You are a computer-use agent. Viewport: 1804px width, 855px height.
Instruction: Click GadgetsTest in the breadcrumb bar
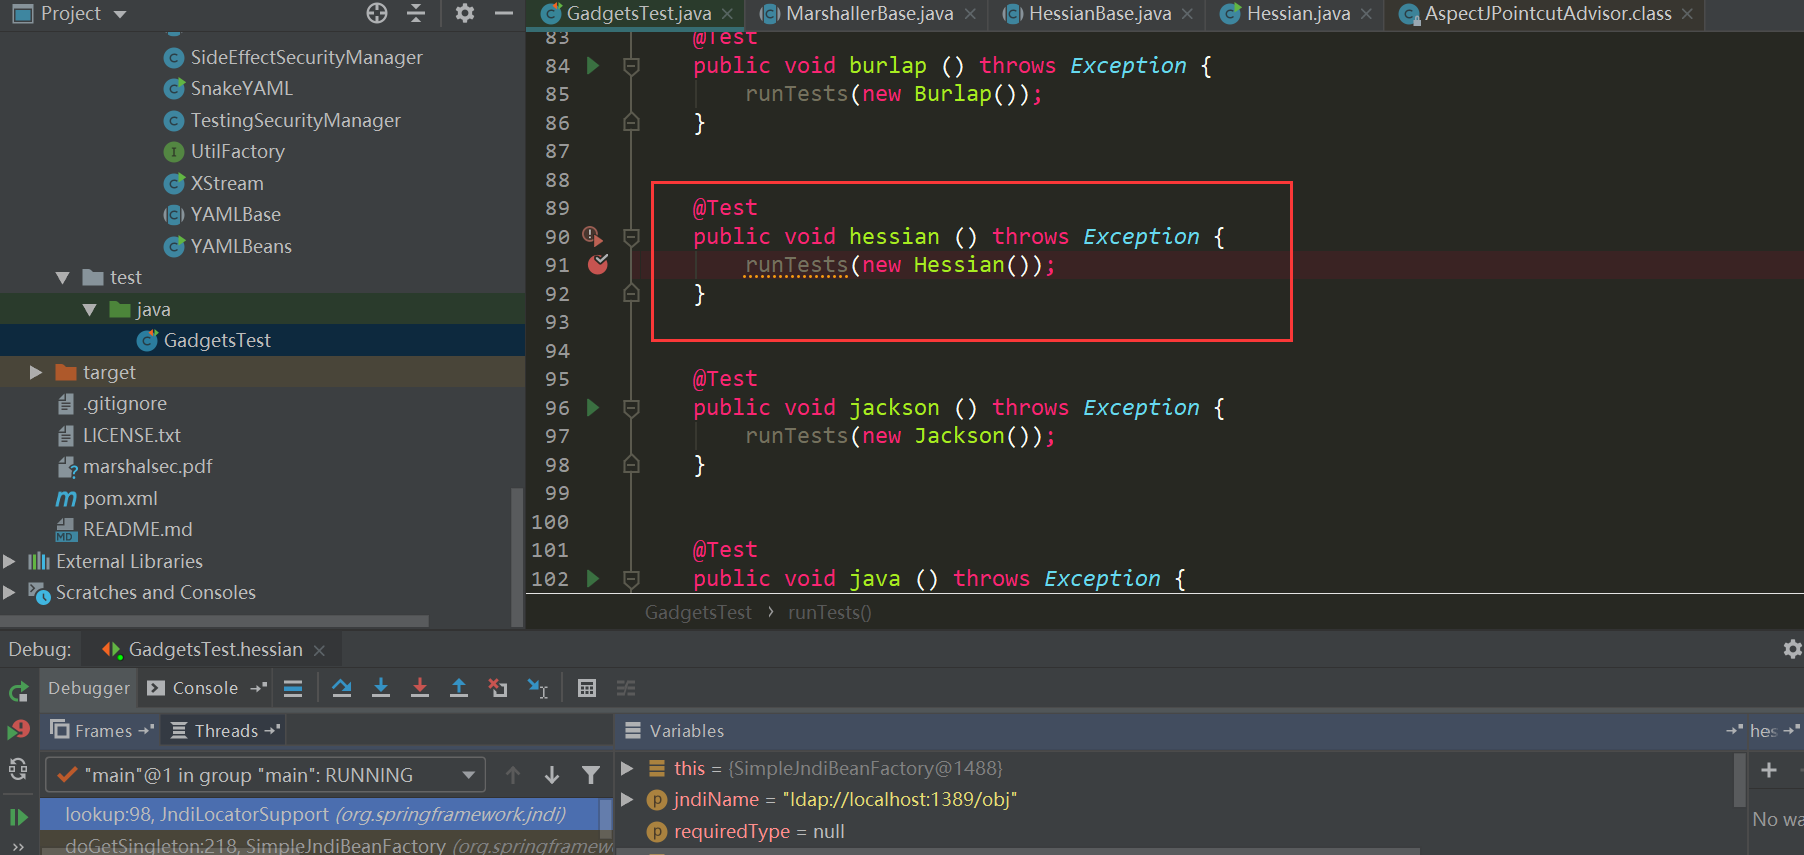point(698,612)
